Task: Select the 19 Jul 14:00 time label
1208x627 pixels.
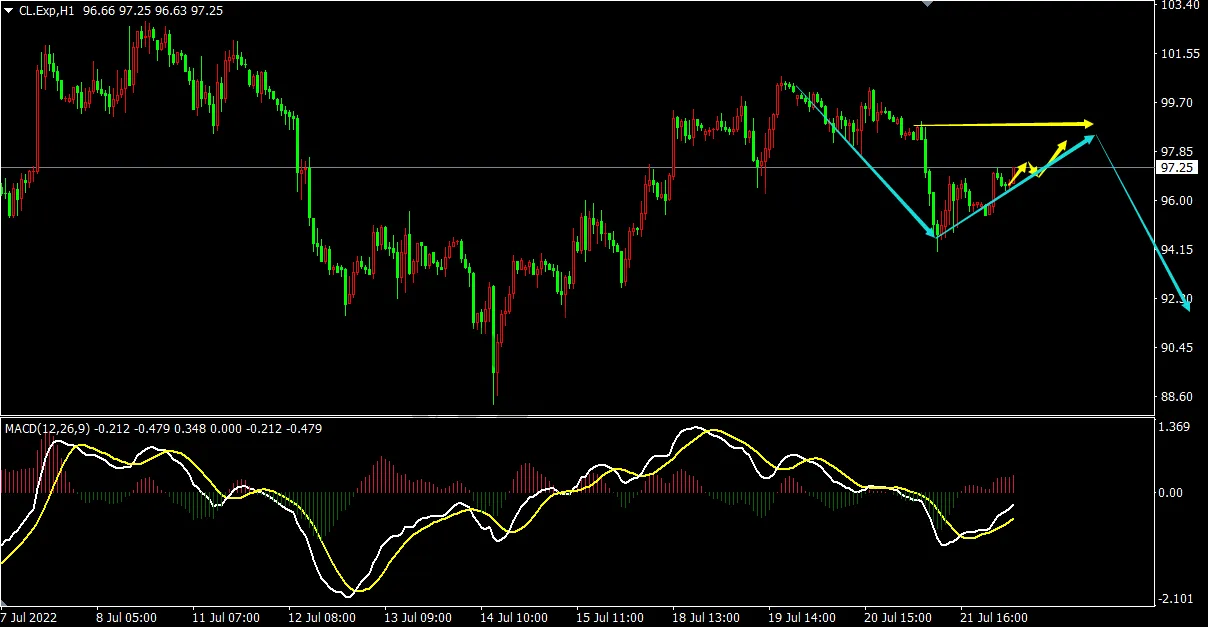Action: [x=802, y=617]
